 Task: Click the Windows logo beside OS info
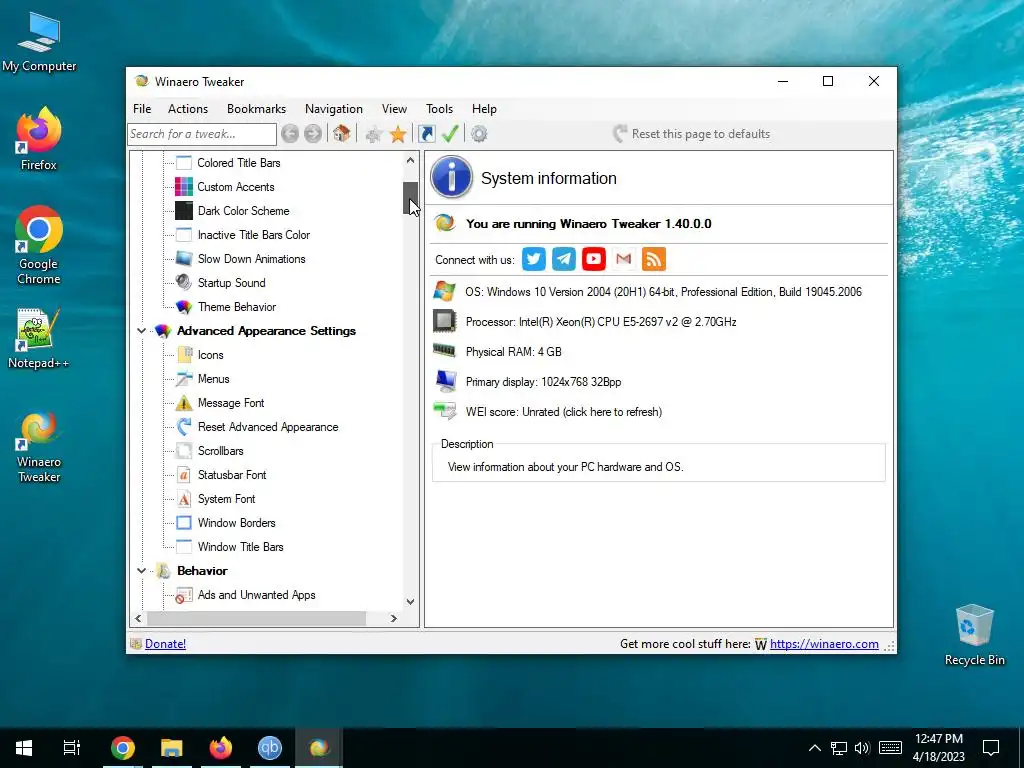444,291
